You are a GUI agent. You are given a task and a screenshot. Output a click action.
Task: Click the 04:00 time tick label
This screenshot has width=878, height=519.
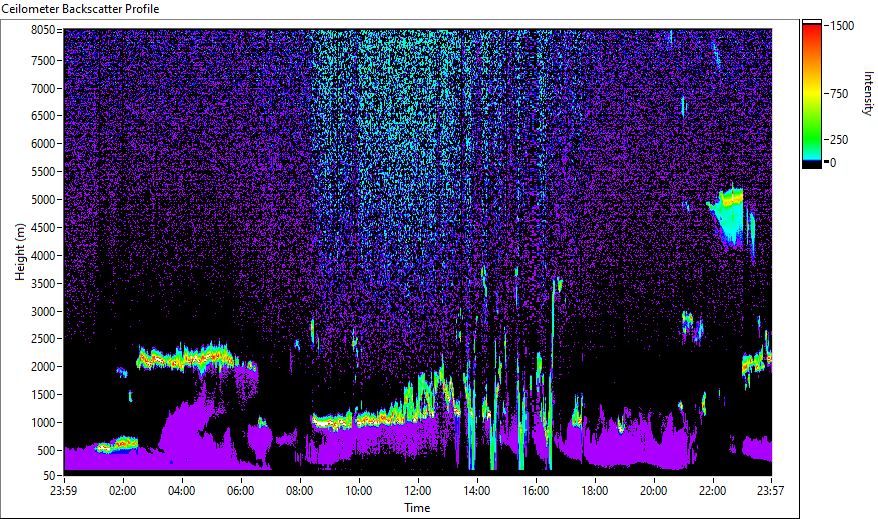[x=181, y=491]
